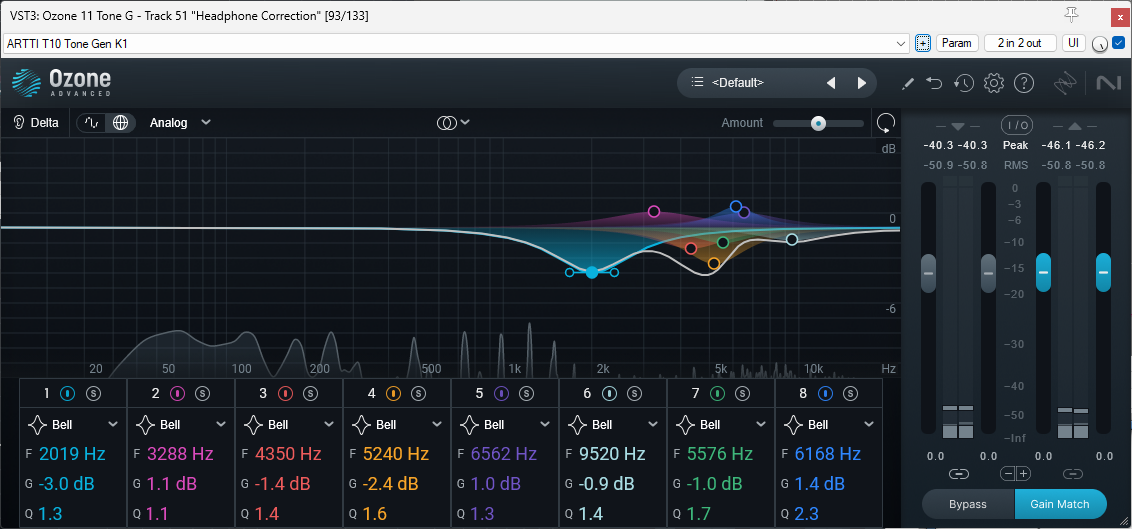Click the 2 in 2 out button
Viewport: 1132px width, 529px height.
[1020, 43]
